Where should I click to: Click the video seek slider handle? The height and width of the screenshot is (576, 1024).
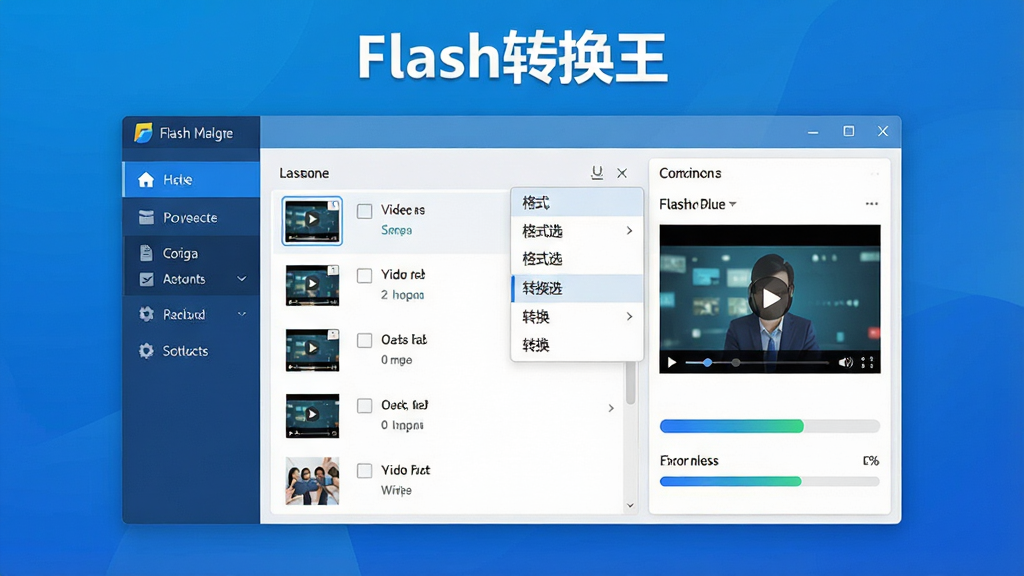click(x=707, y=362)
